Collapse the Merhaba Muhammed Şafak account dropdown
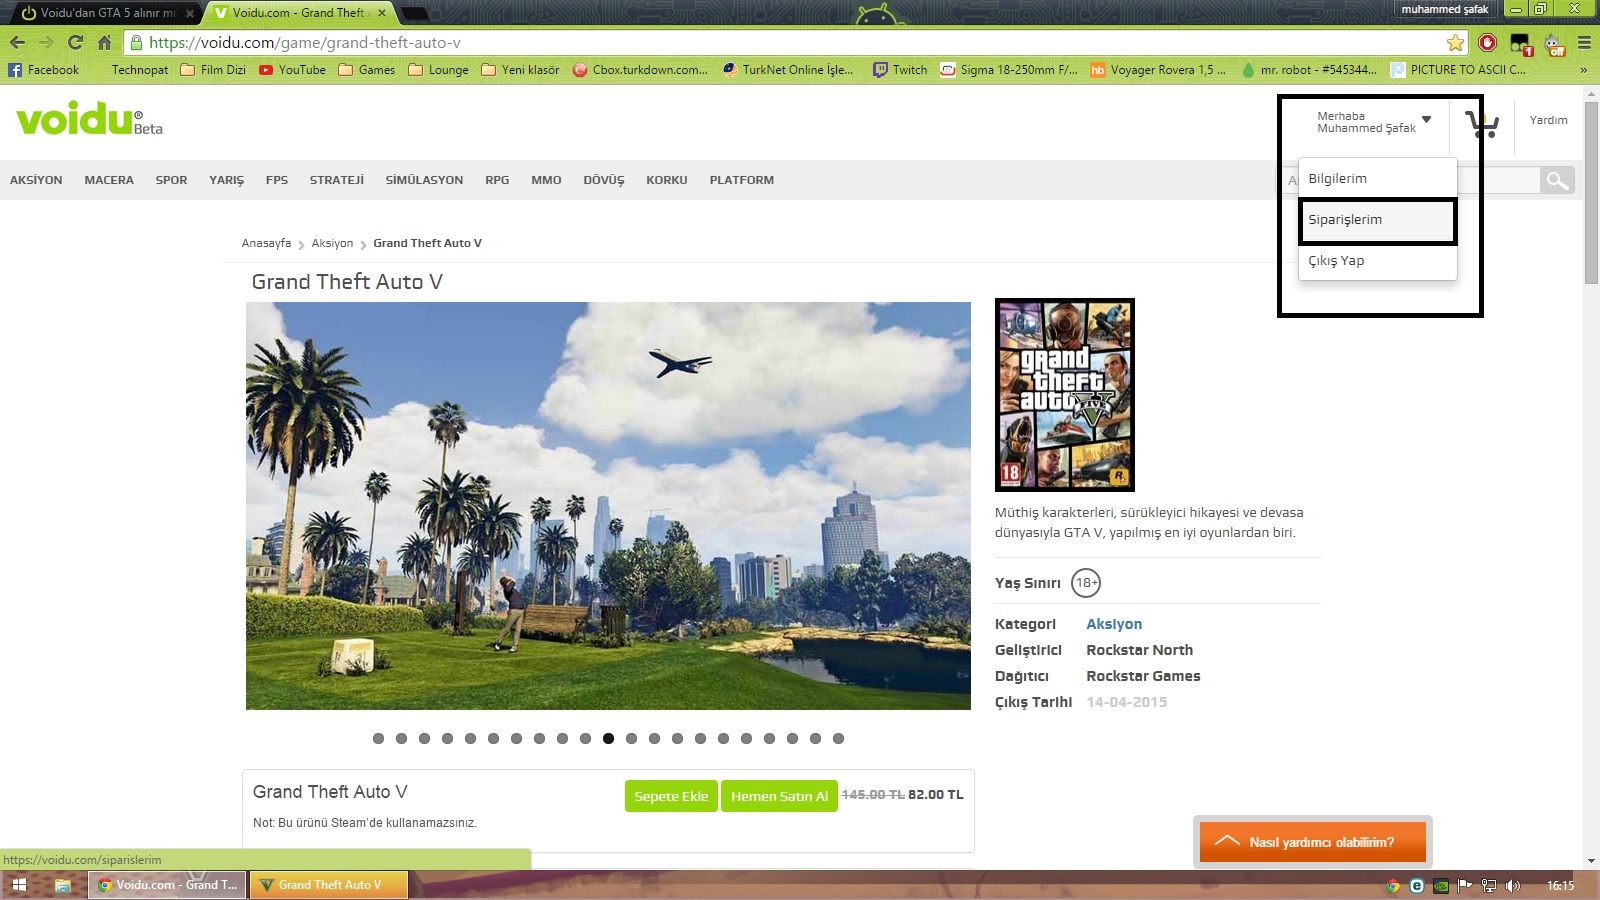The width and height of the screenshot is (1600, 900). (1374, 122)
